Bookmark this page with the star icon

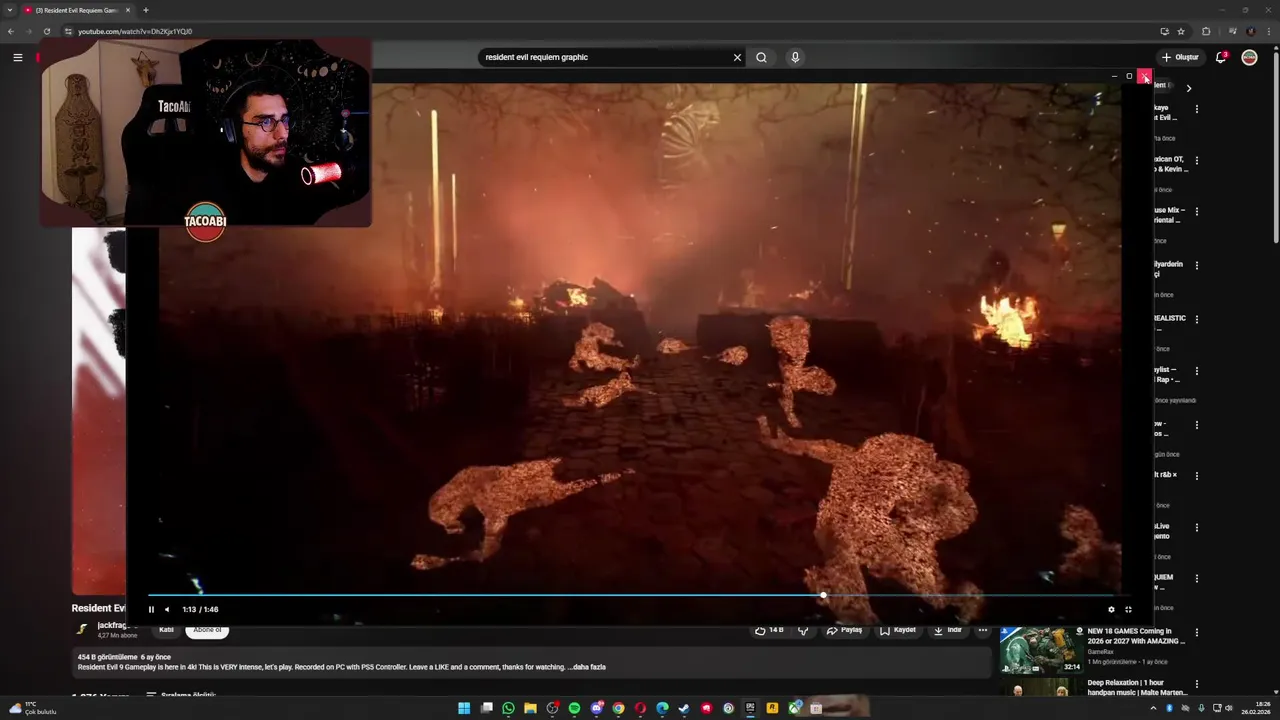point(1181,31)
